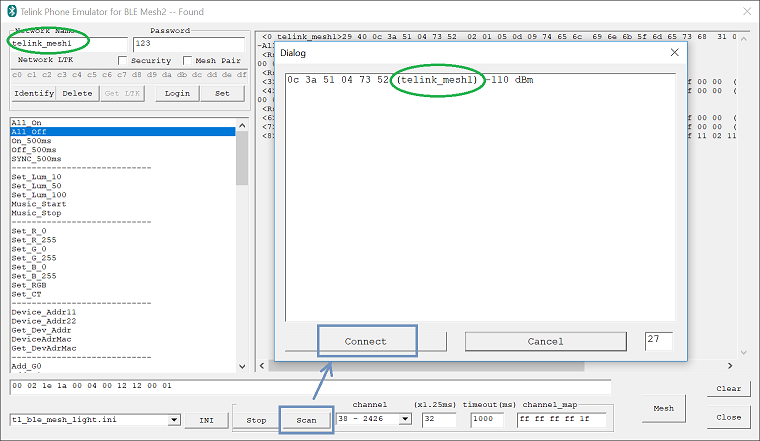The height and width of the screenshot is (441, 760).
Task: Select Set_RGB command
Action: [123, 285]
